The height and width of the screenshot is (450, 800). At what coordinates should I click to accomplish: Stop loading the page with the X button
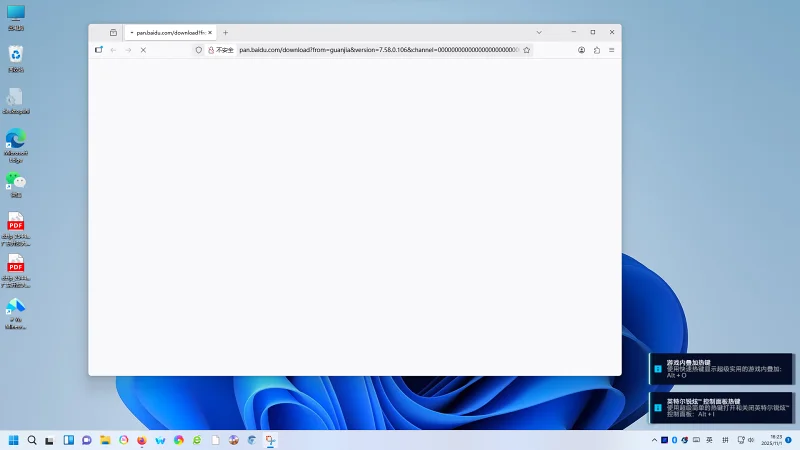coord(143,50)
